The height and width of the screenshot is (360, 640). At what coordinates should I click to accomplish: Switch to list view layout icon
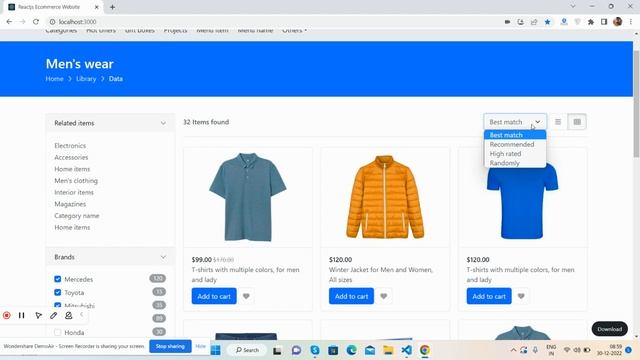(558, 122)
